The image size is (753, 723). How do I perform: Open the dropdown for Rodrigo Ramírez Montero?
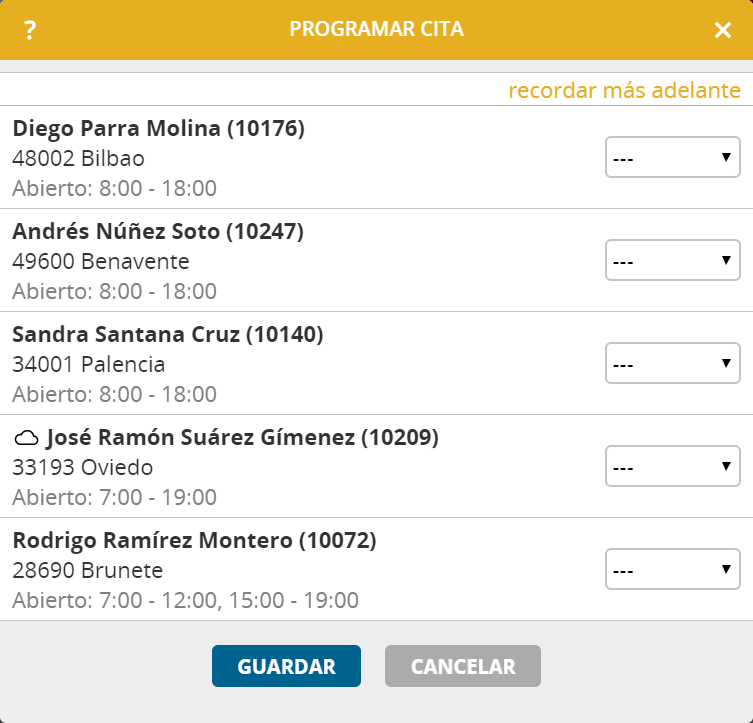[x=672, y=569]
